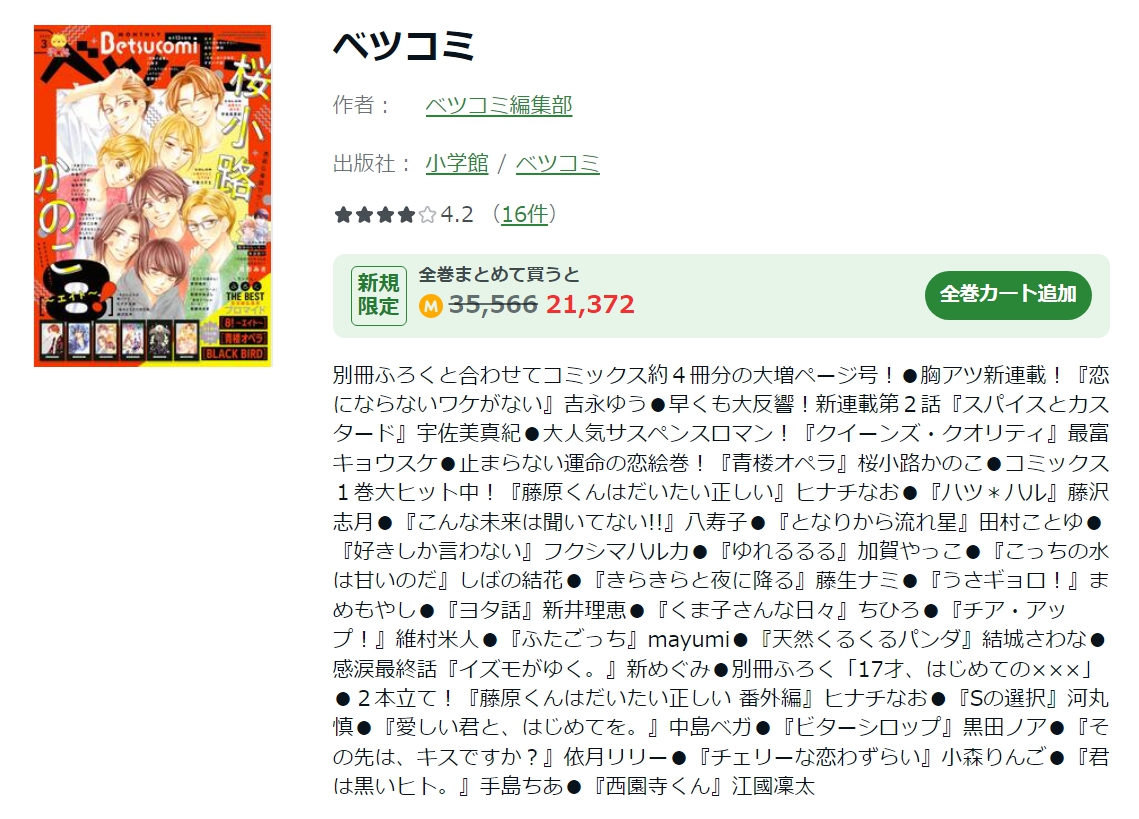Click the second rating star
The width and height of the screenshot is (1139, 819).
pyautogui.click(x=364, y=215)
